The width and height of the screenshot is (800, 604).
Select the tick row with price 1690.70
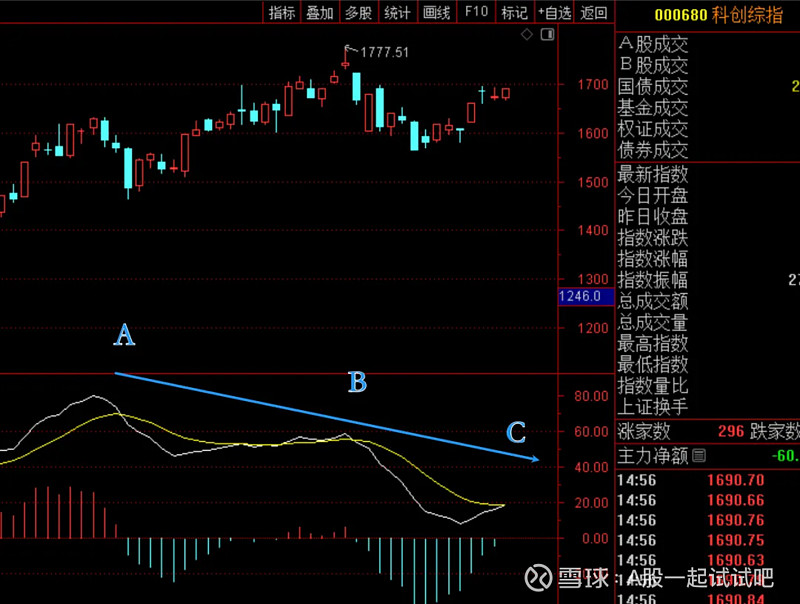(x=707, y=480)
